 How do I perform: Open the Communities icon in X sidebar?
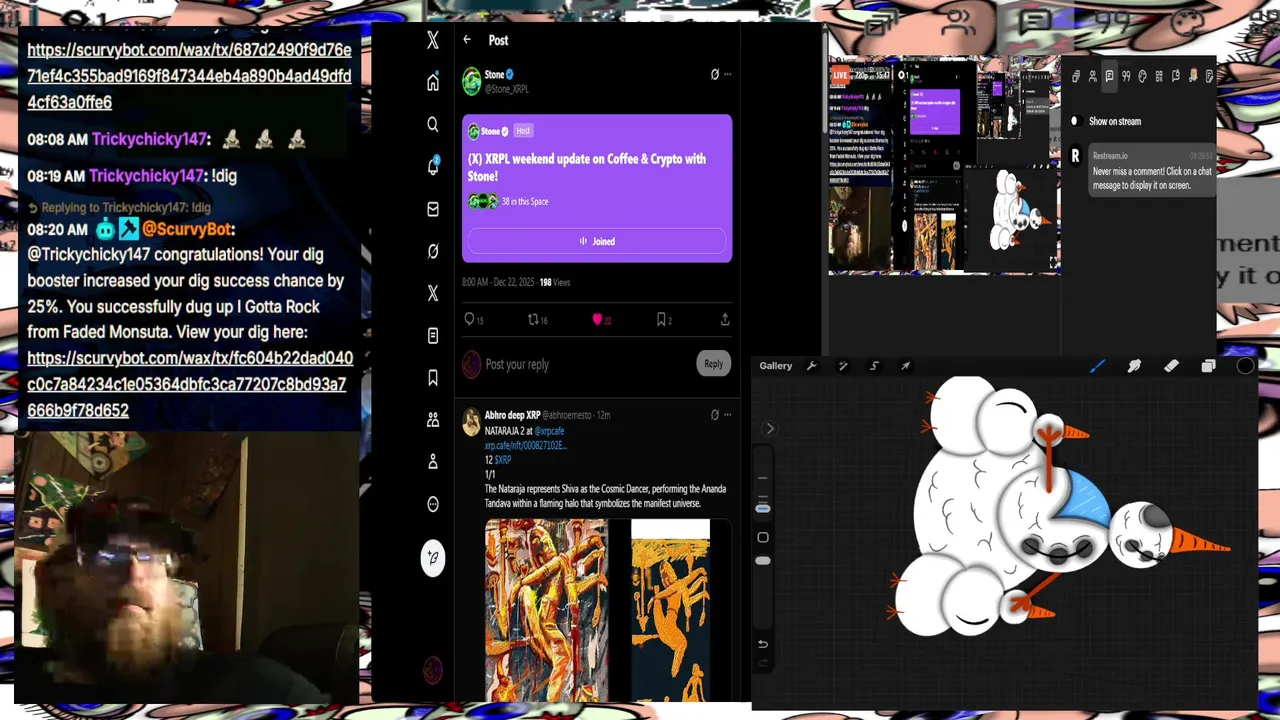point(433,420)
